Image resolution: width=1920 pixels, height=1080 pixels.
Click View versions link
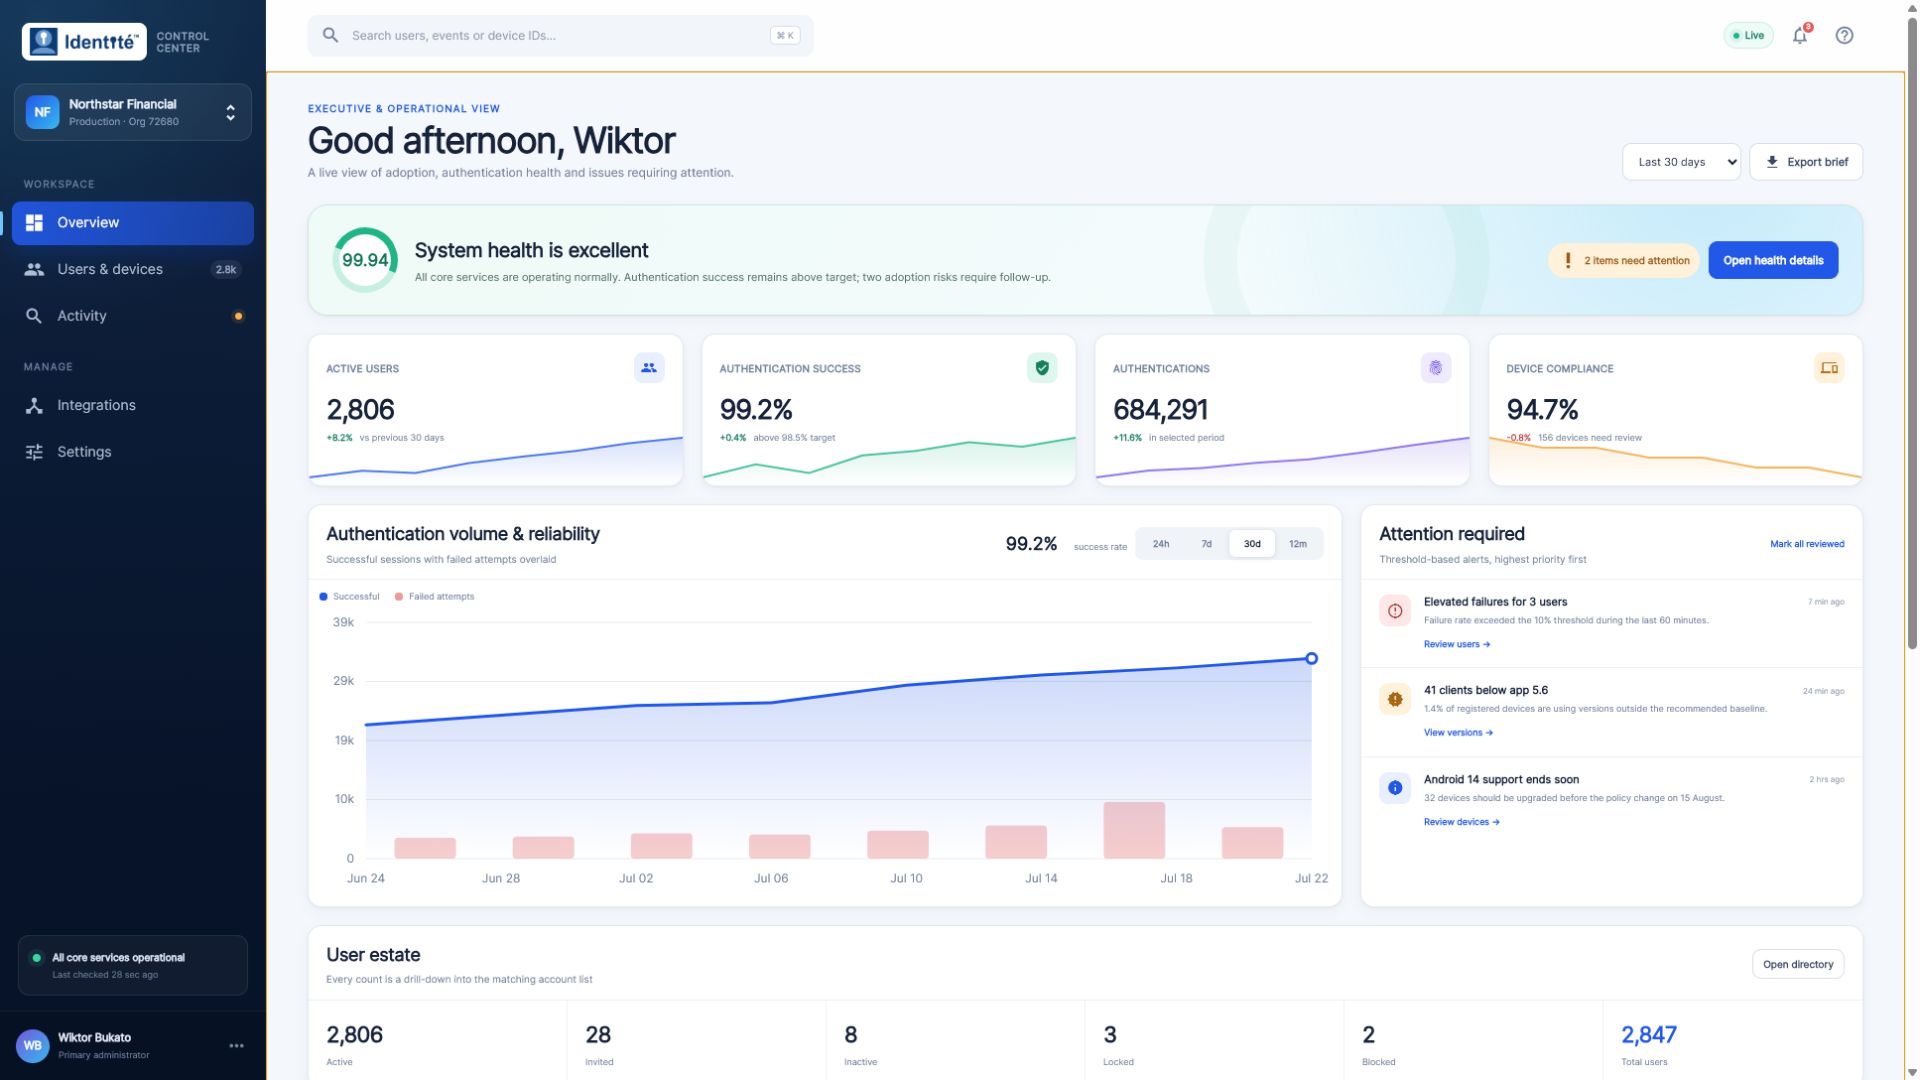[x=1458, y=733]
